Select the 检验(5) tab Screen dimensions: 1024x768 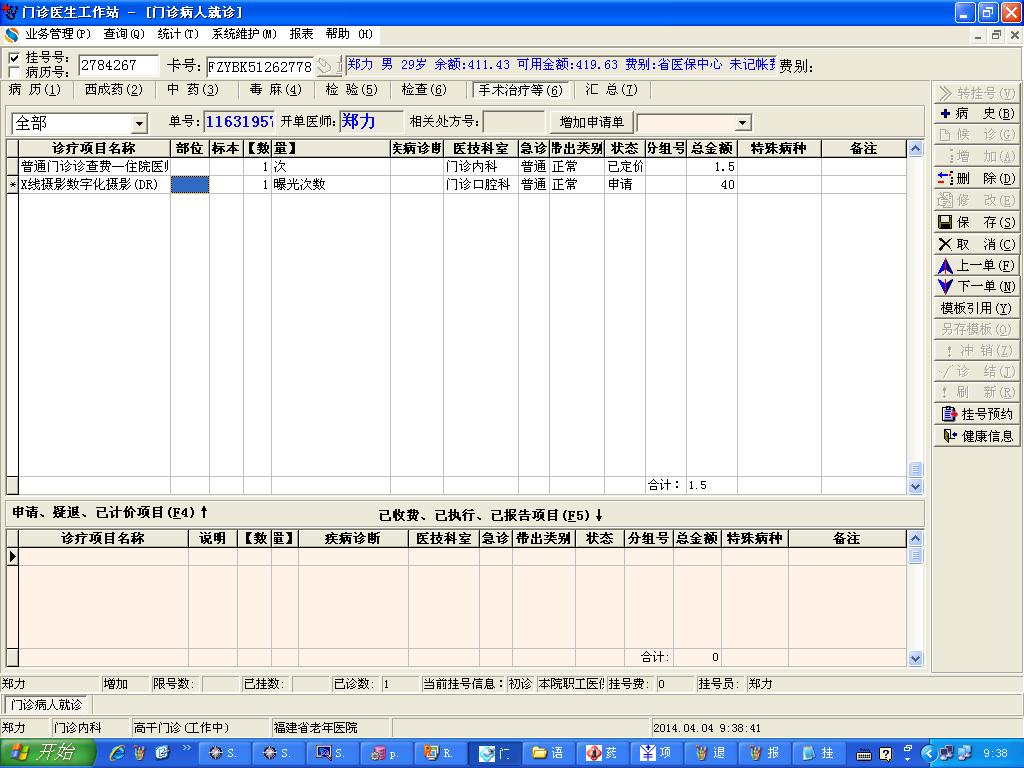coord(351,90)
